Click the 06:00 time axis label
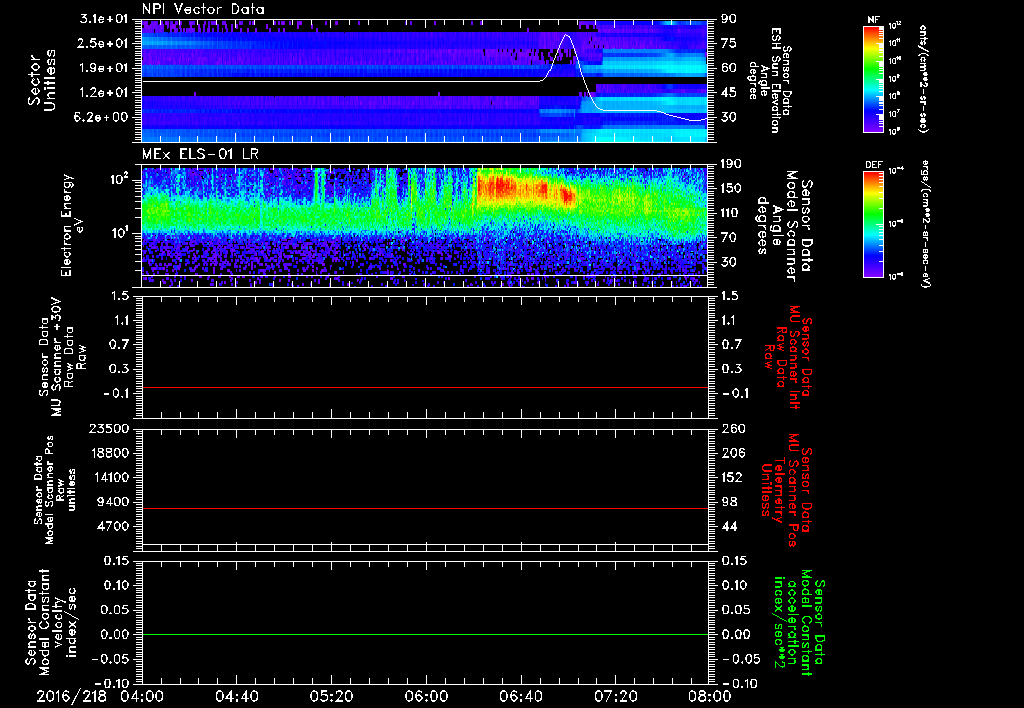Viewport: 1024px width, 708px height. point(425,696)
